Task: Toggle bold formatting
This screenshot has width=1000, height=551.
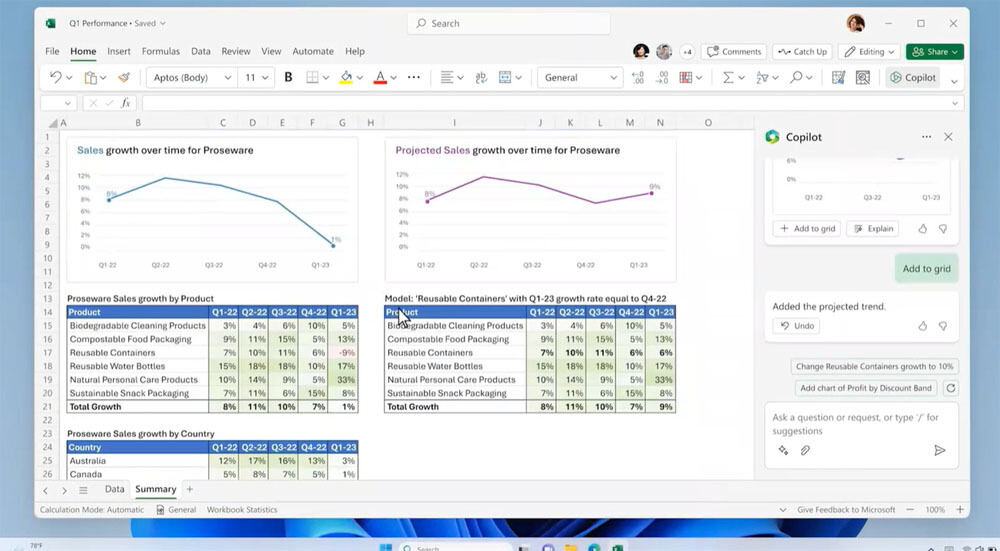Action: point(288,77)
